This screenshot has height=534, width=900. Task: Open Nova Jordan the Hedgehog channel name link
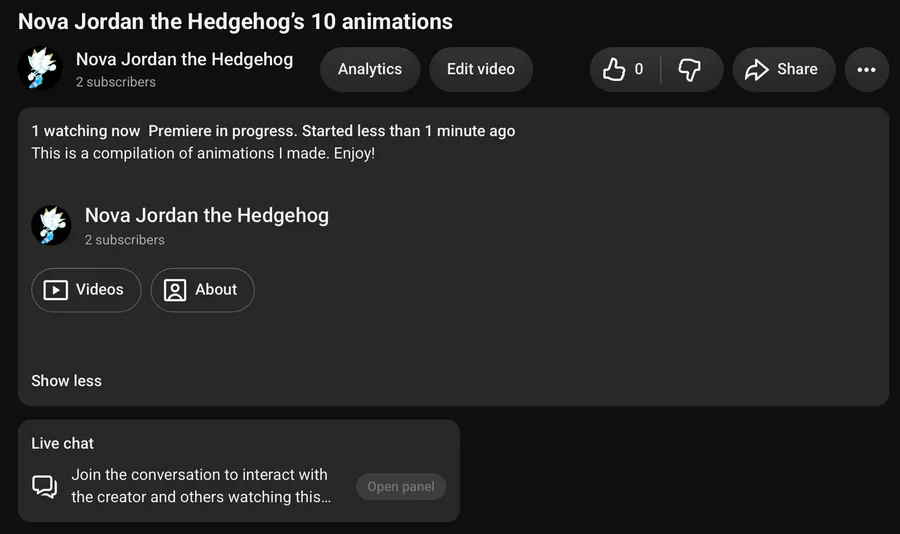(x=184, y=59)
